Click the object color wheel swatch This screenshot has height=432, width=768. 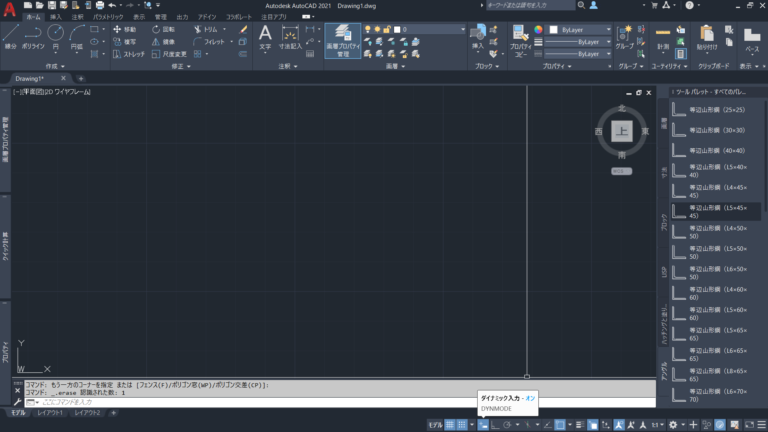point(539,29)
